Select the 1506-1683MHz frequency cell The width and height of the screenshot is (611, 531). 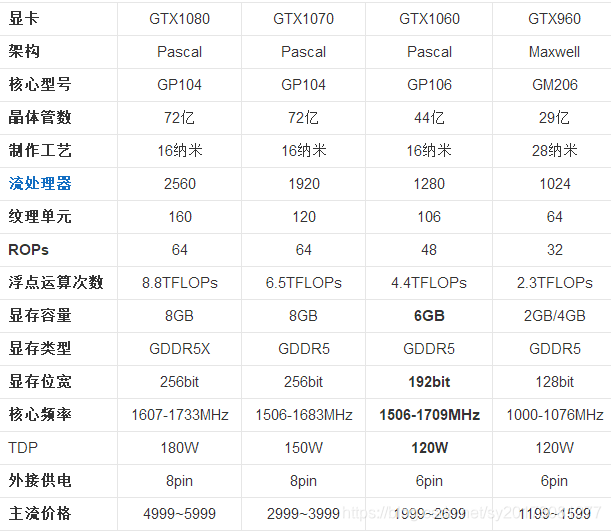coord(304,415)
